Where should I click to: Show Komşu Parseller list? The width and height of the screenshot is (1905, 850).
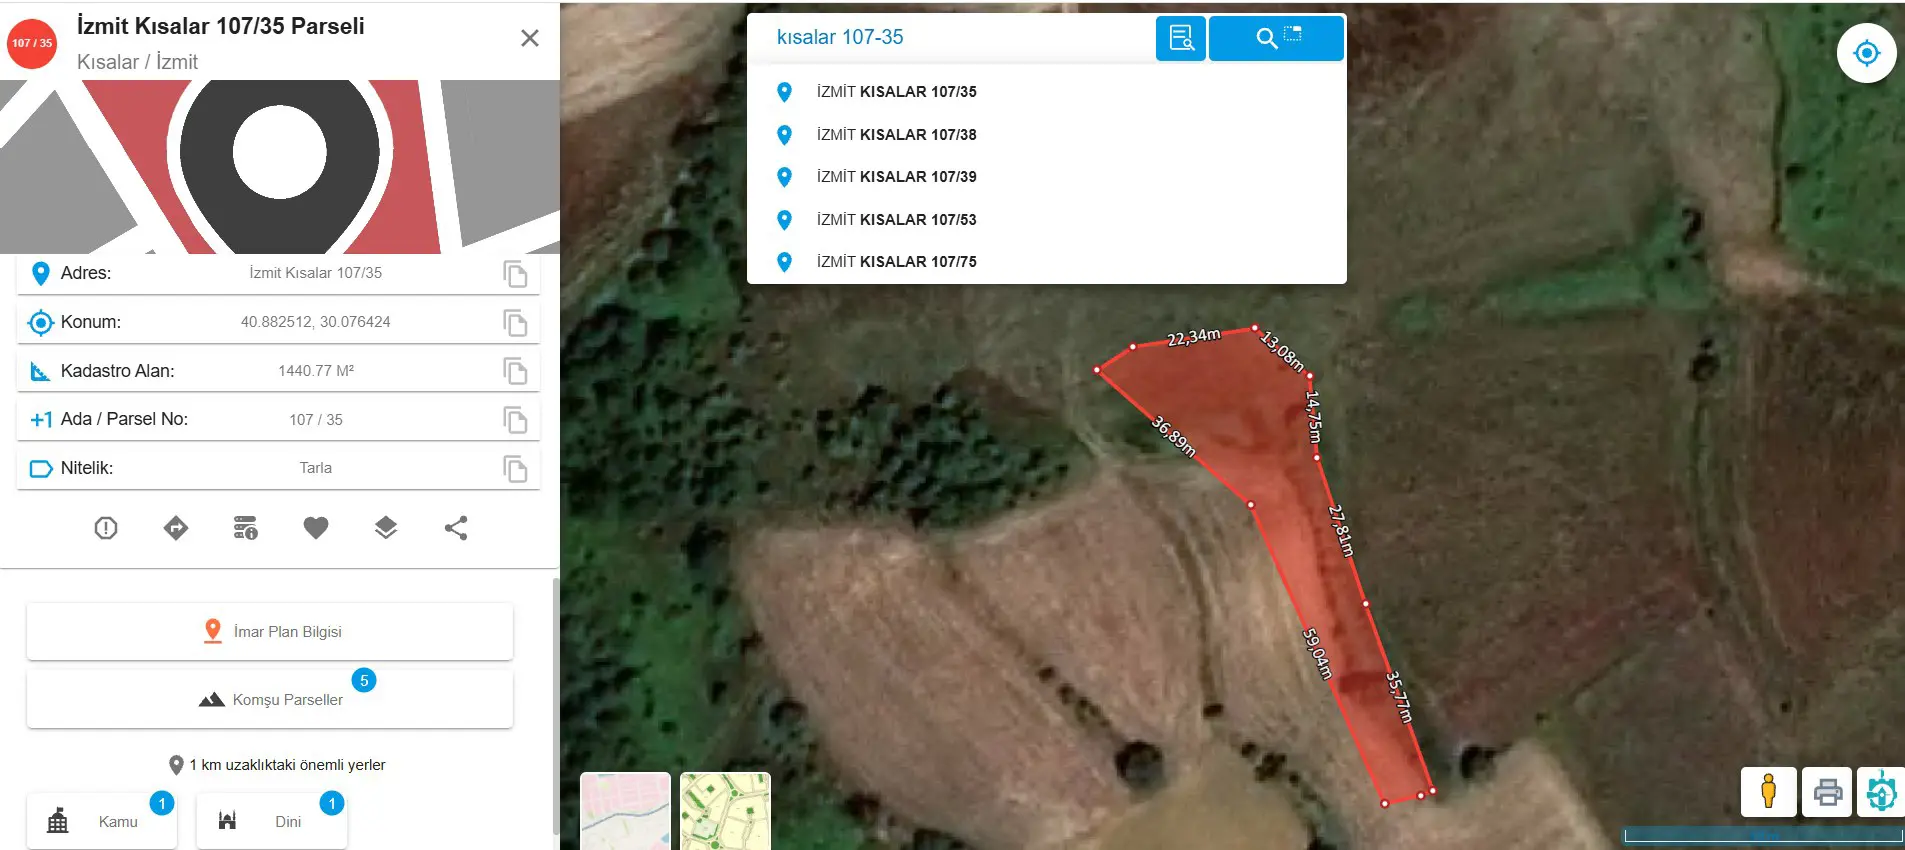pos(270,699)
